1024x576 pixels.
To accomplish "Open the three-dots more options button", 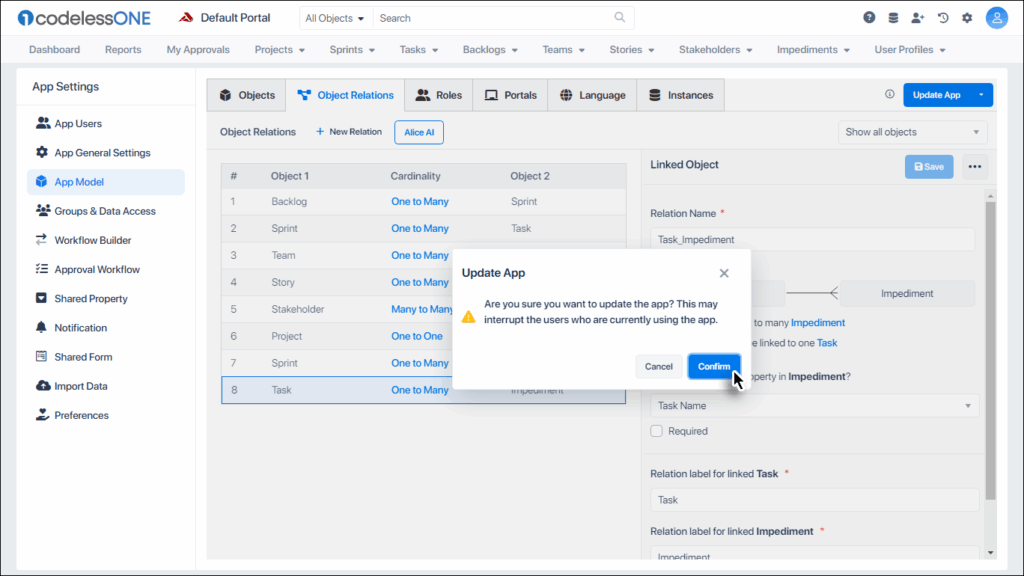I will pos(975,167).
